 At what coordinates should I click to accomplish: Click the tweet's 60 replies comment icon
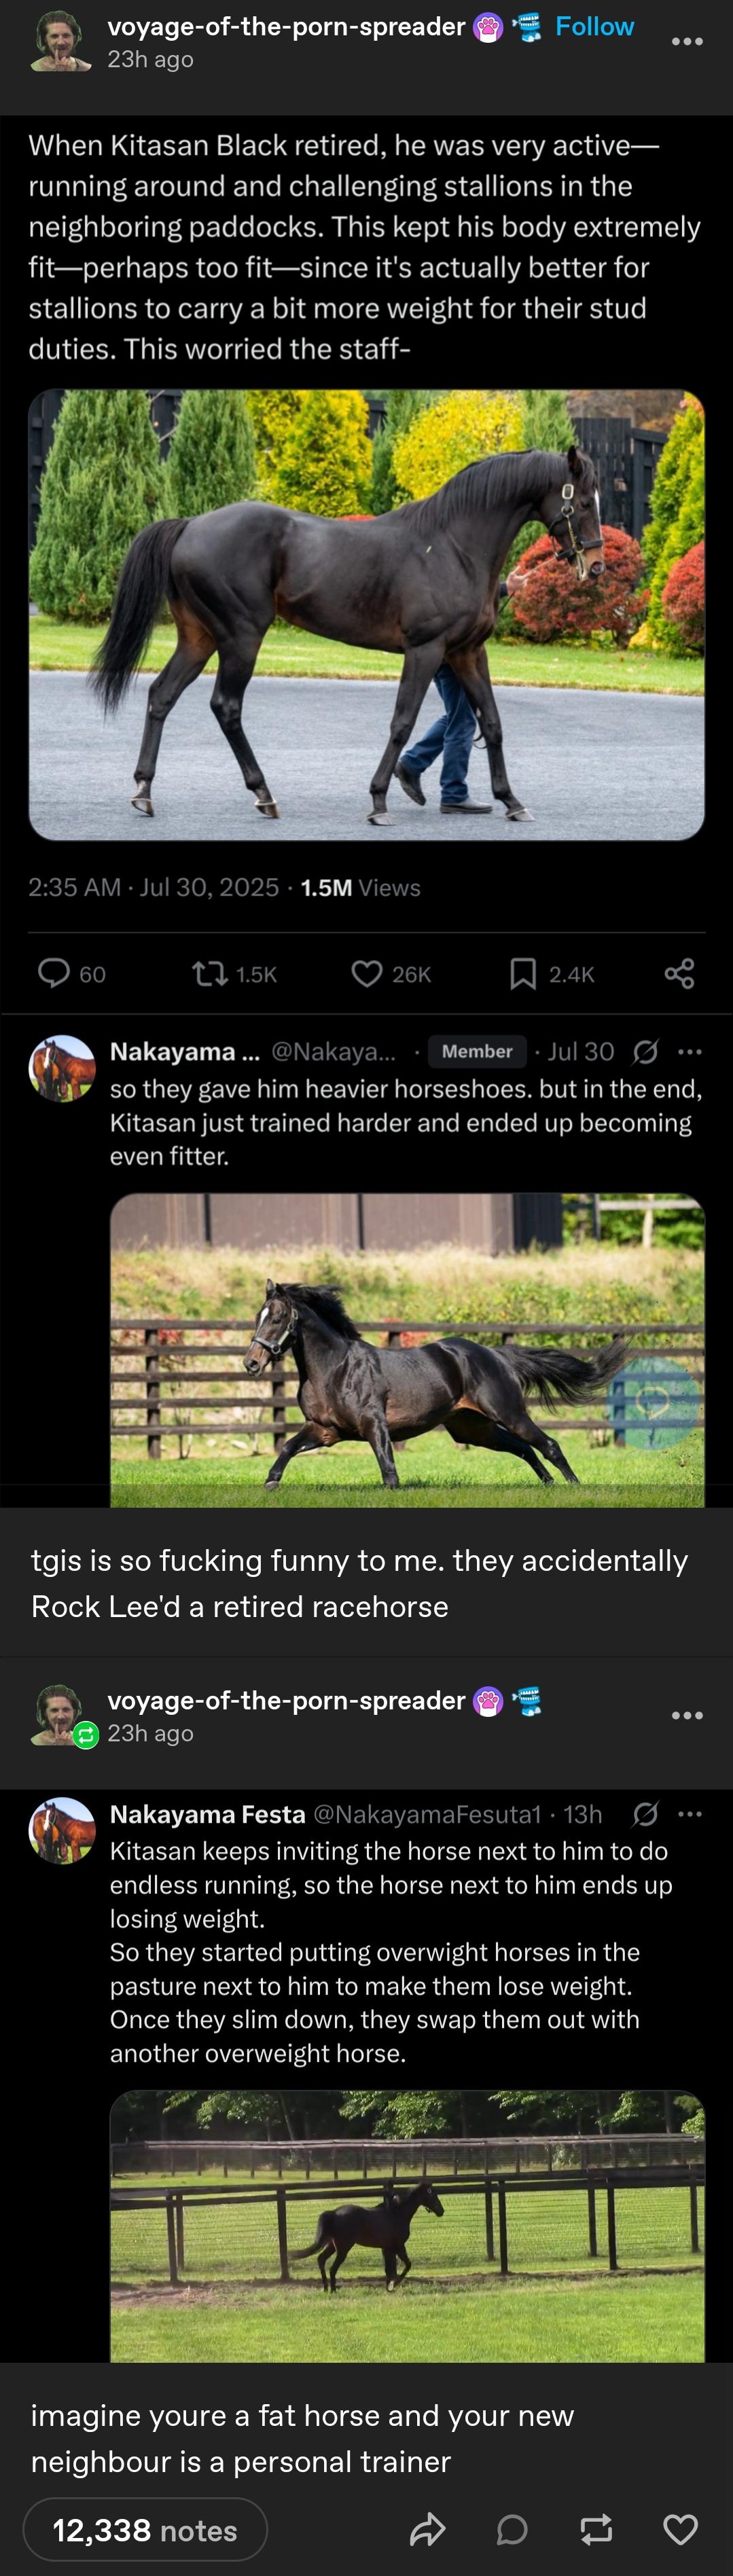(54, 973)
